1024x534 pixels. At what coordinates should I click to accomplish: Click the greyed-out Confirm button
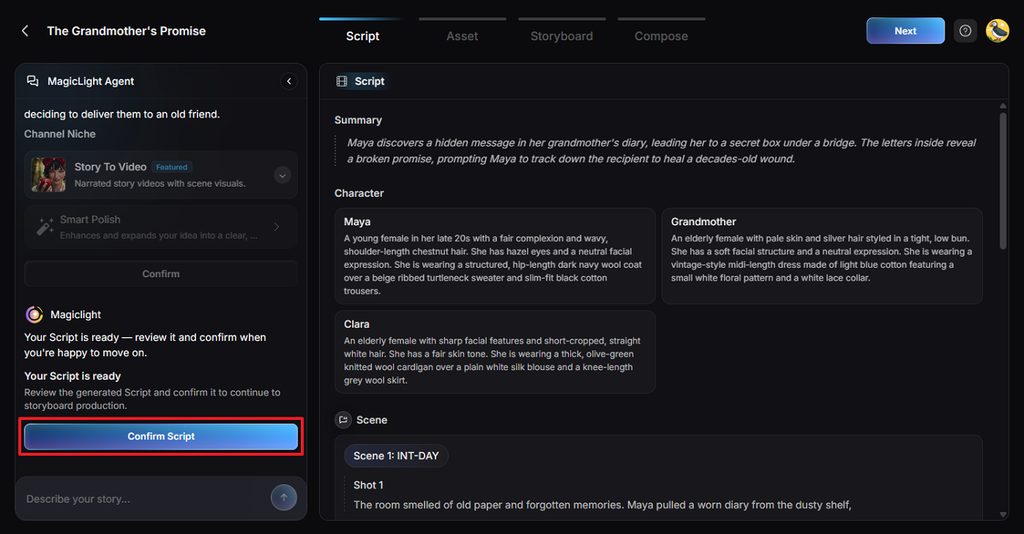(161, 274)
